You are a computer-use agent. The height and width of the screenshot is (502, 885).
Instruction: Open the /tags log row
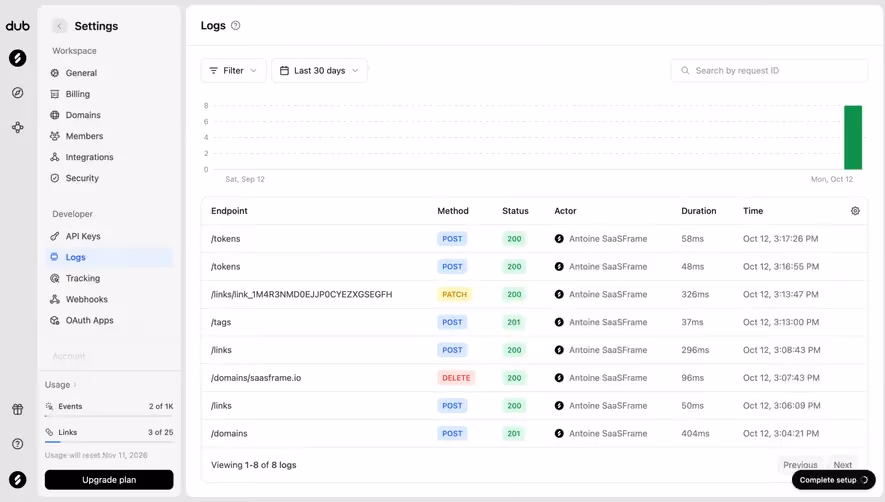(534, 322)
